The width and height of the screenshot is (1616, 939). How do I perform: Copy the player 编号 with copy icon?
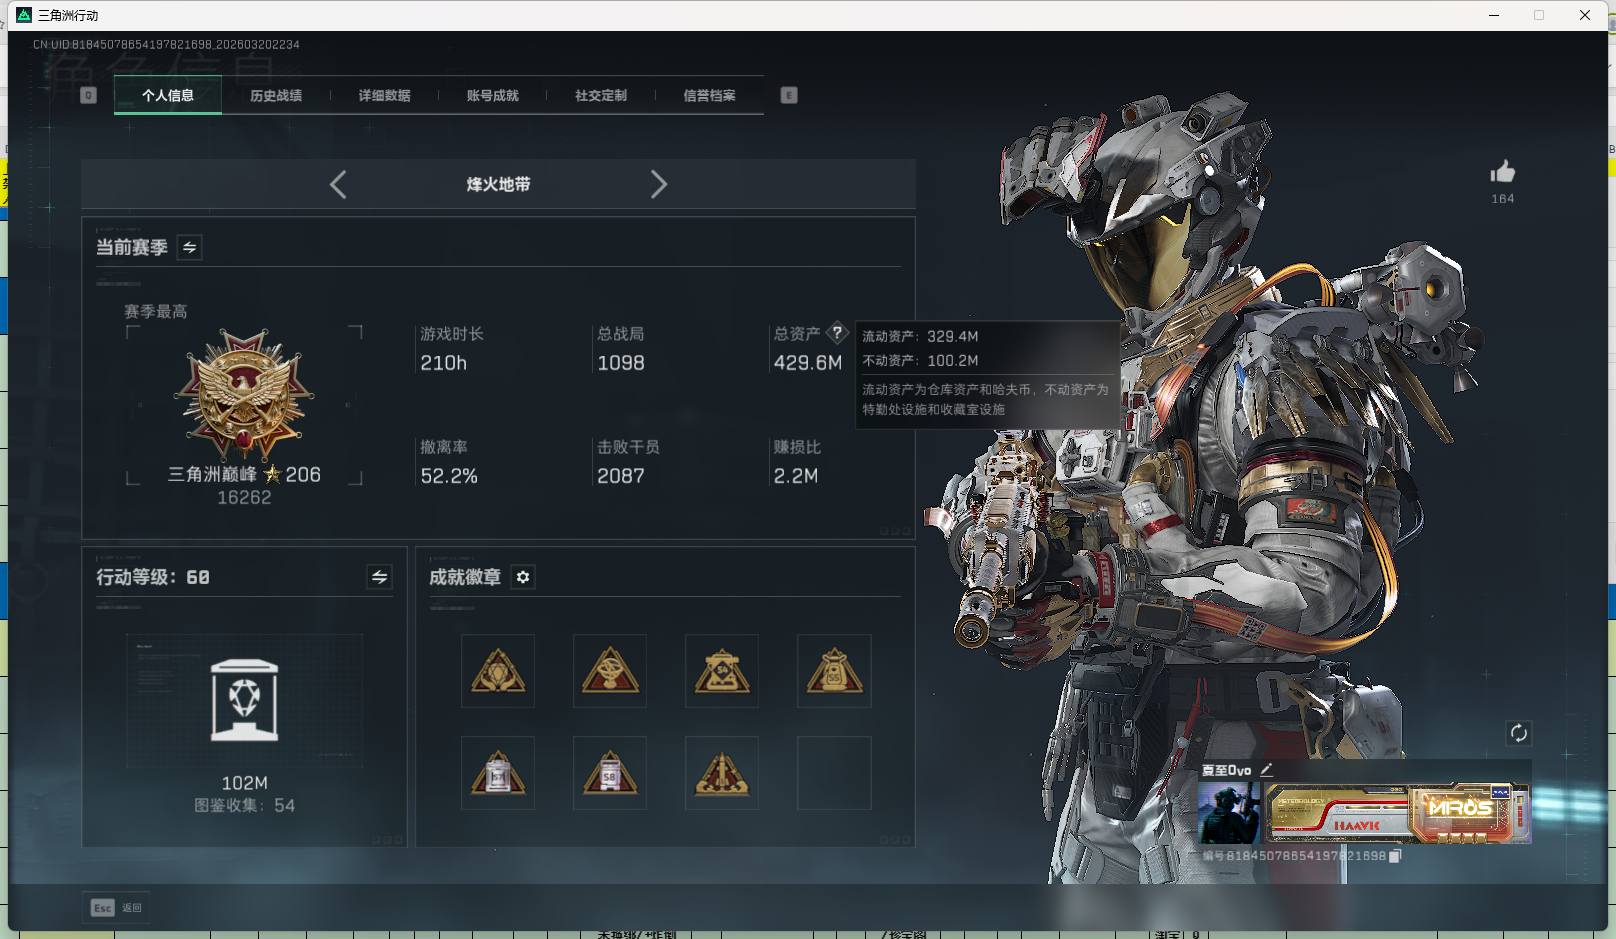click(x=1395, y=856)
